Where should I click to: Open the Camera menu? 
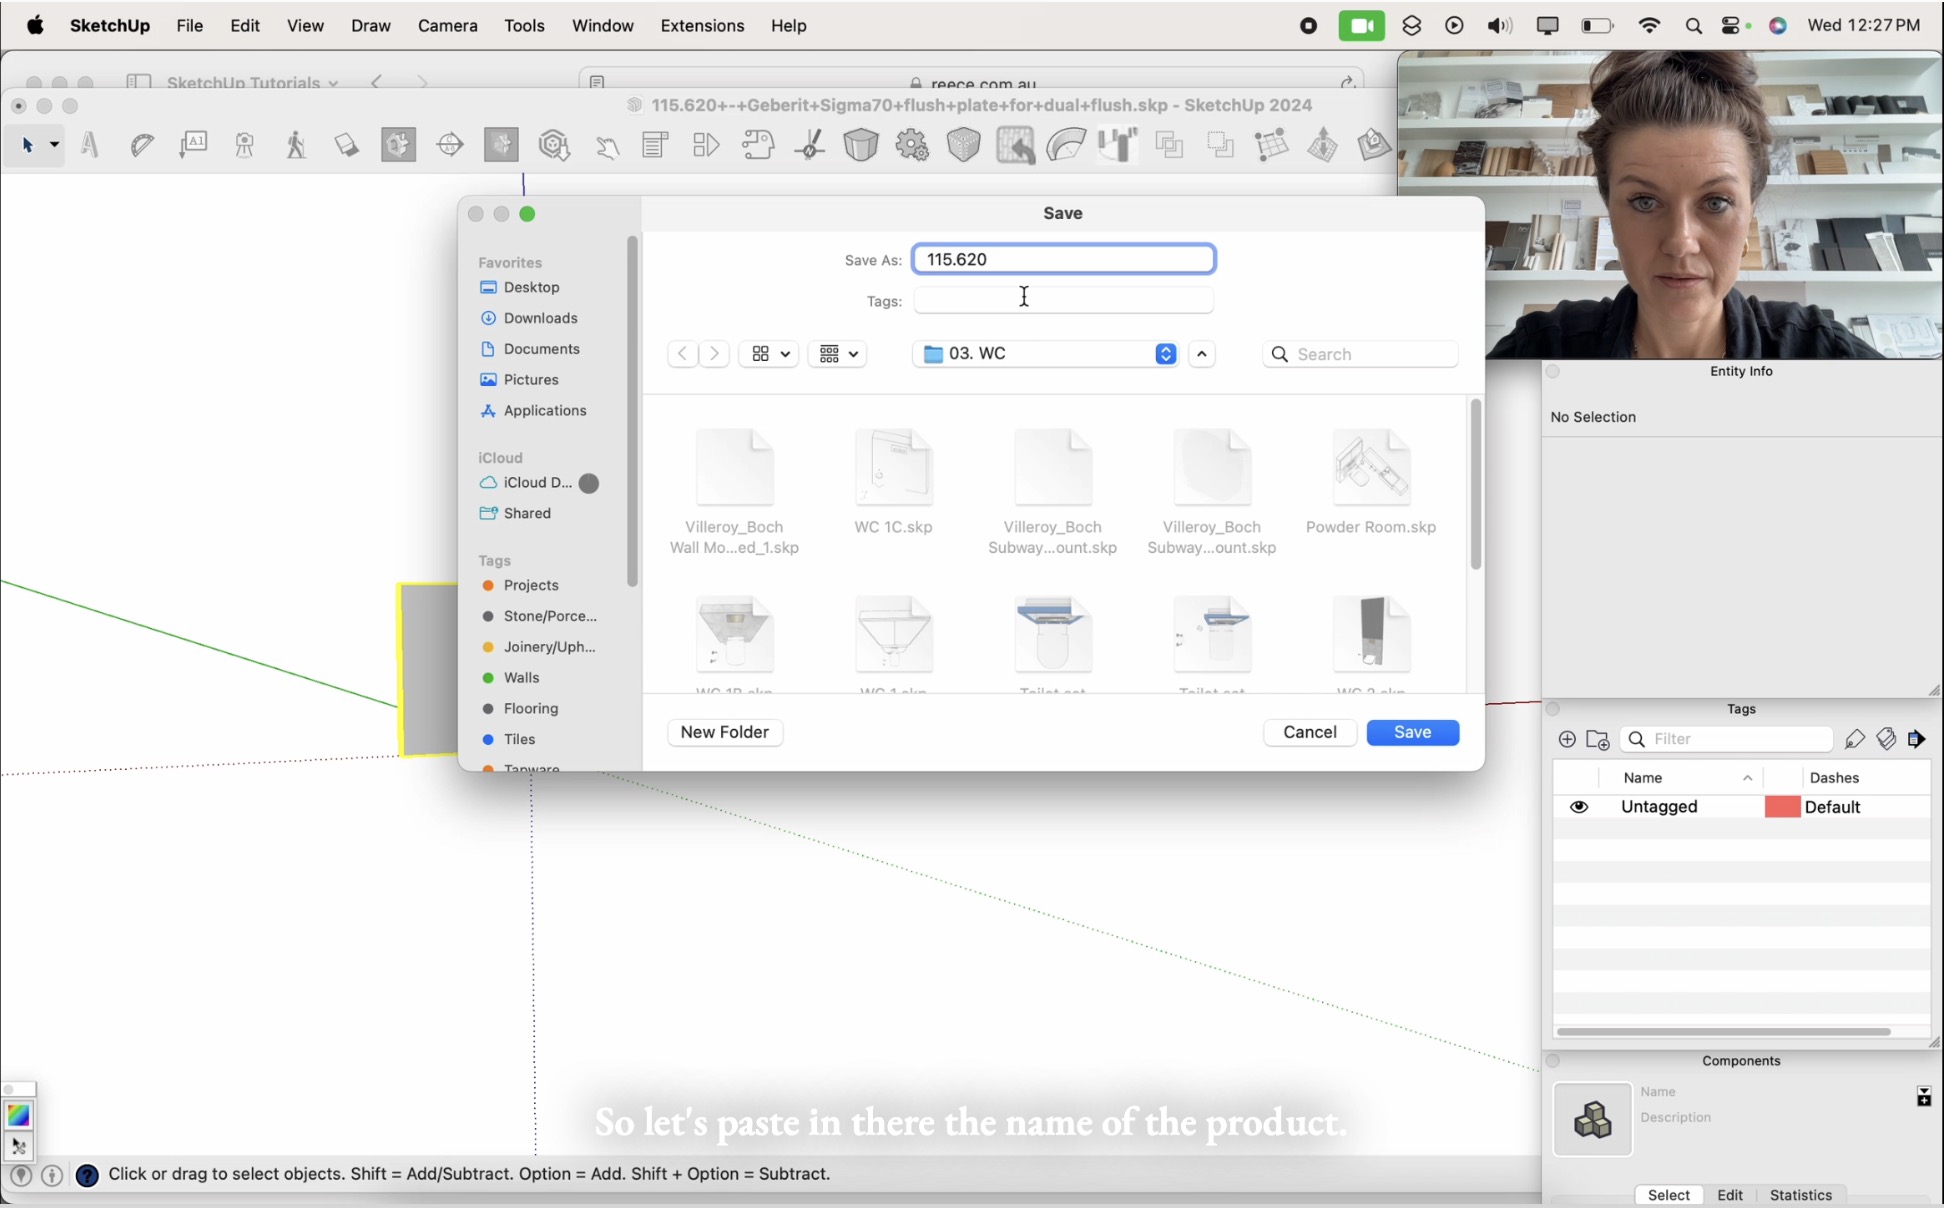[x=447, y=26]
